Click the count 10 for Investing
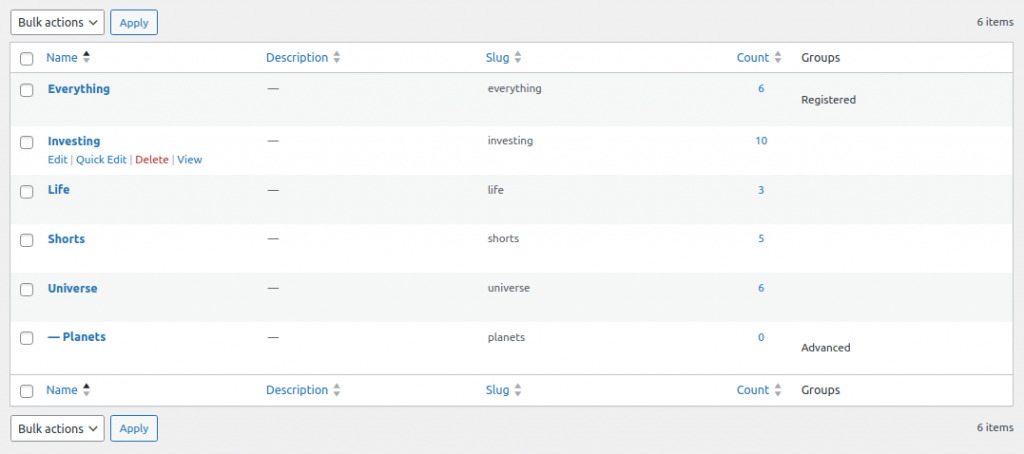 761,141
